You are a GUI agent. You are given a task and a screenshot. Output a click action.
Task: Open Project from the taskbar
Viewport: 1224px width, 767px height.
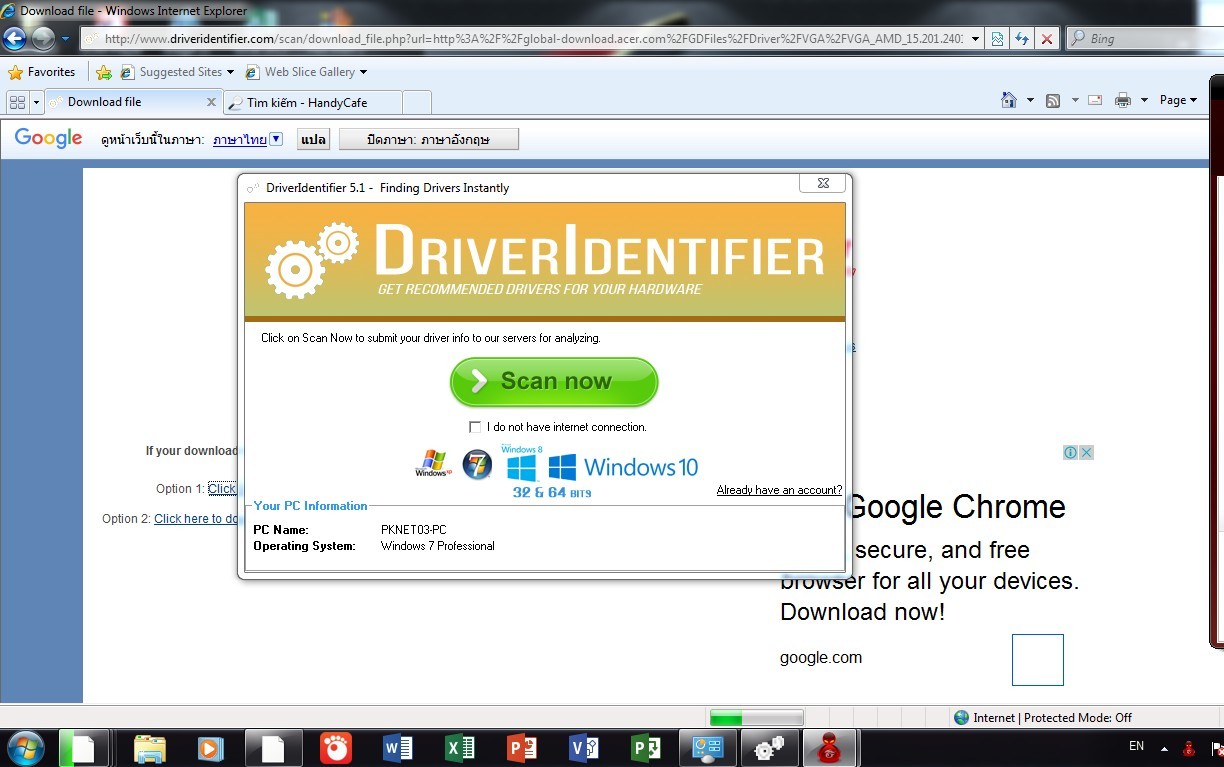pyautogui.click(x=645, y=749)
